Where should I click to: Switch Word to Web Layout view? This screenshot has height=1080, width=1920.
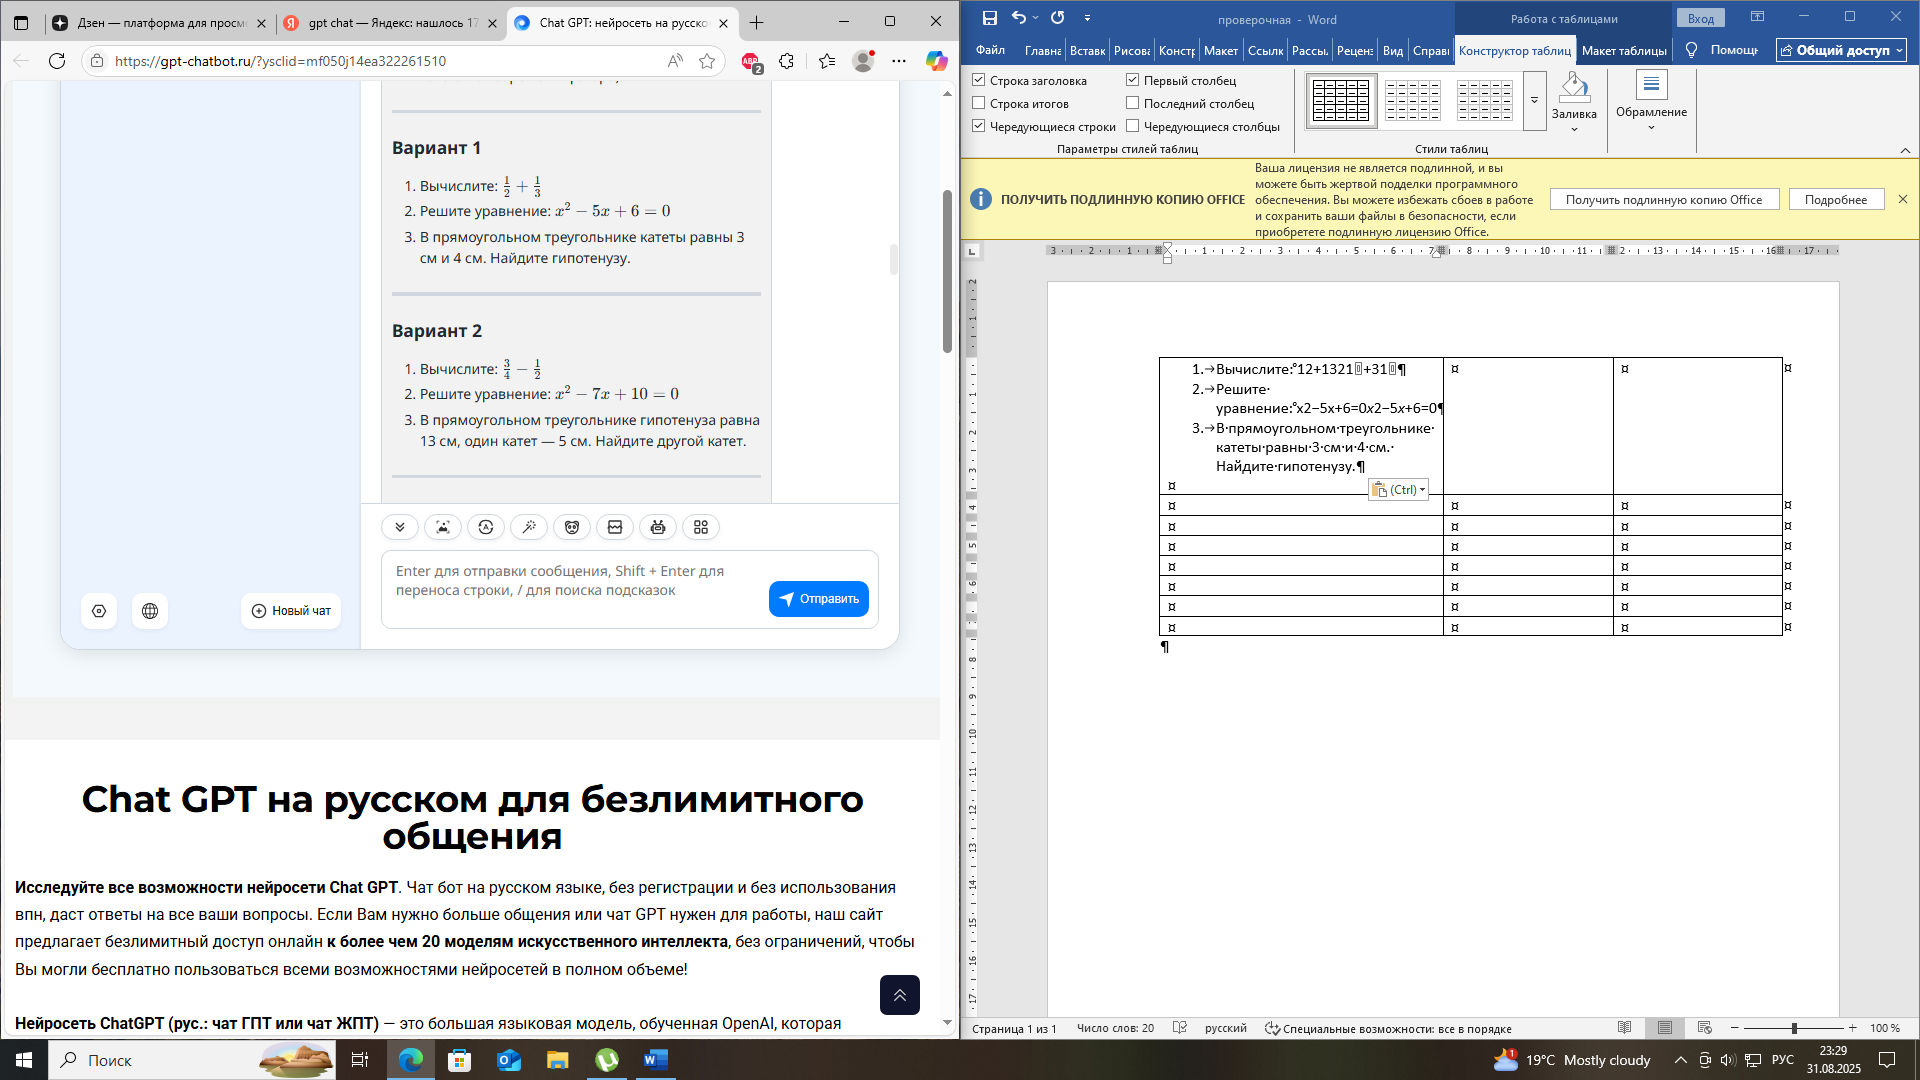pyautogui.click(x=1705, y=1028)
